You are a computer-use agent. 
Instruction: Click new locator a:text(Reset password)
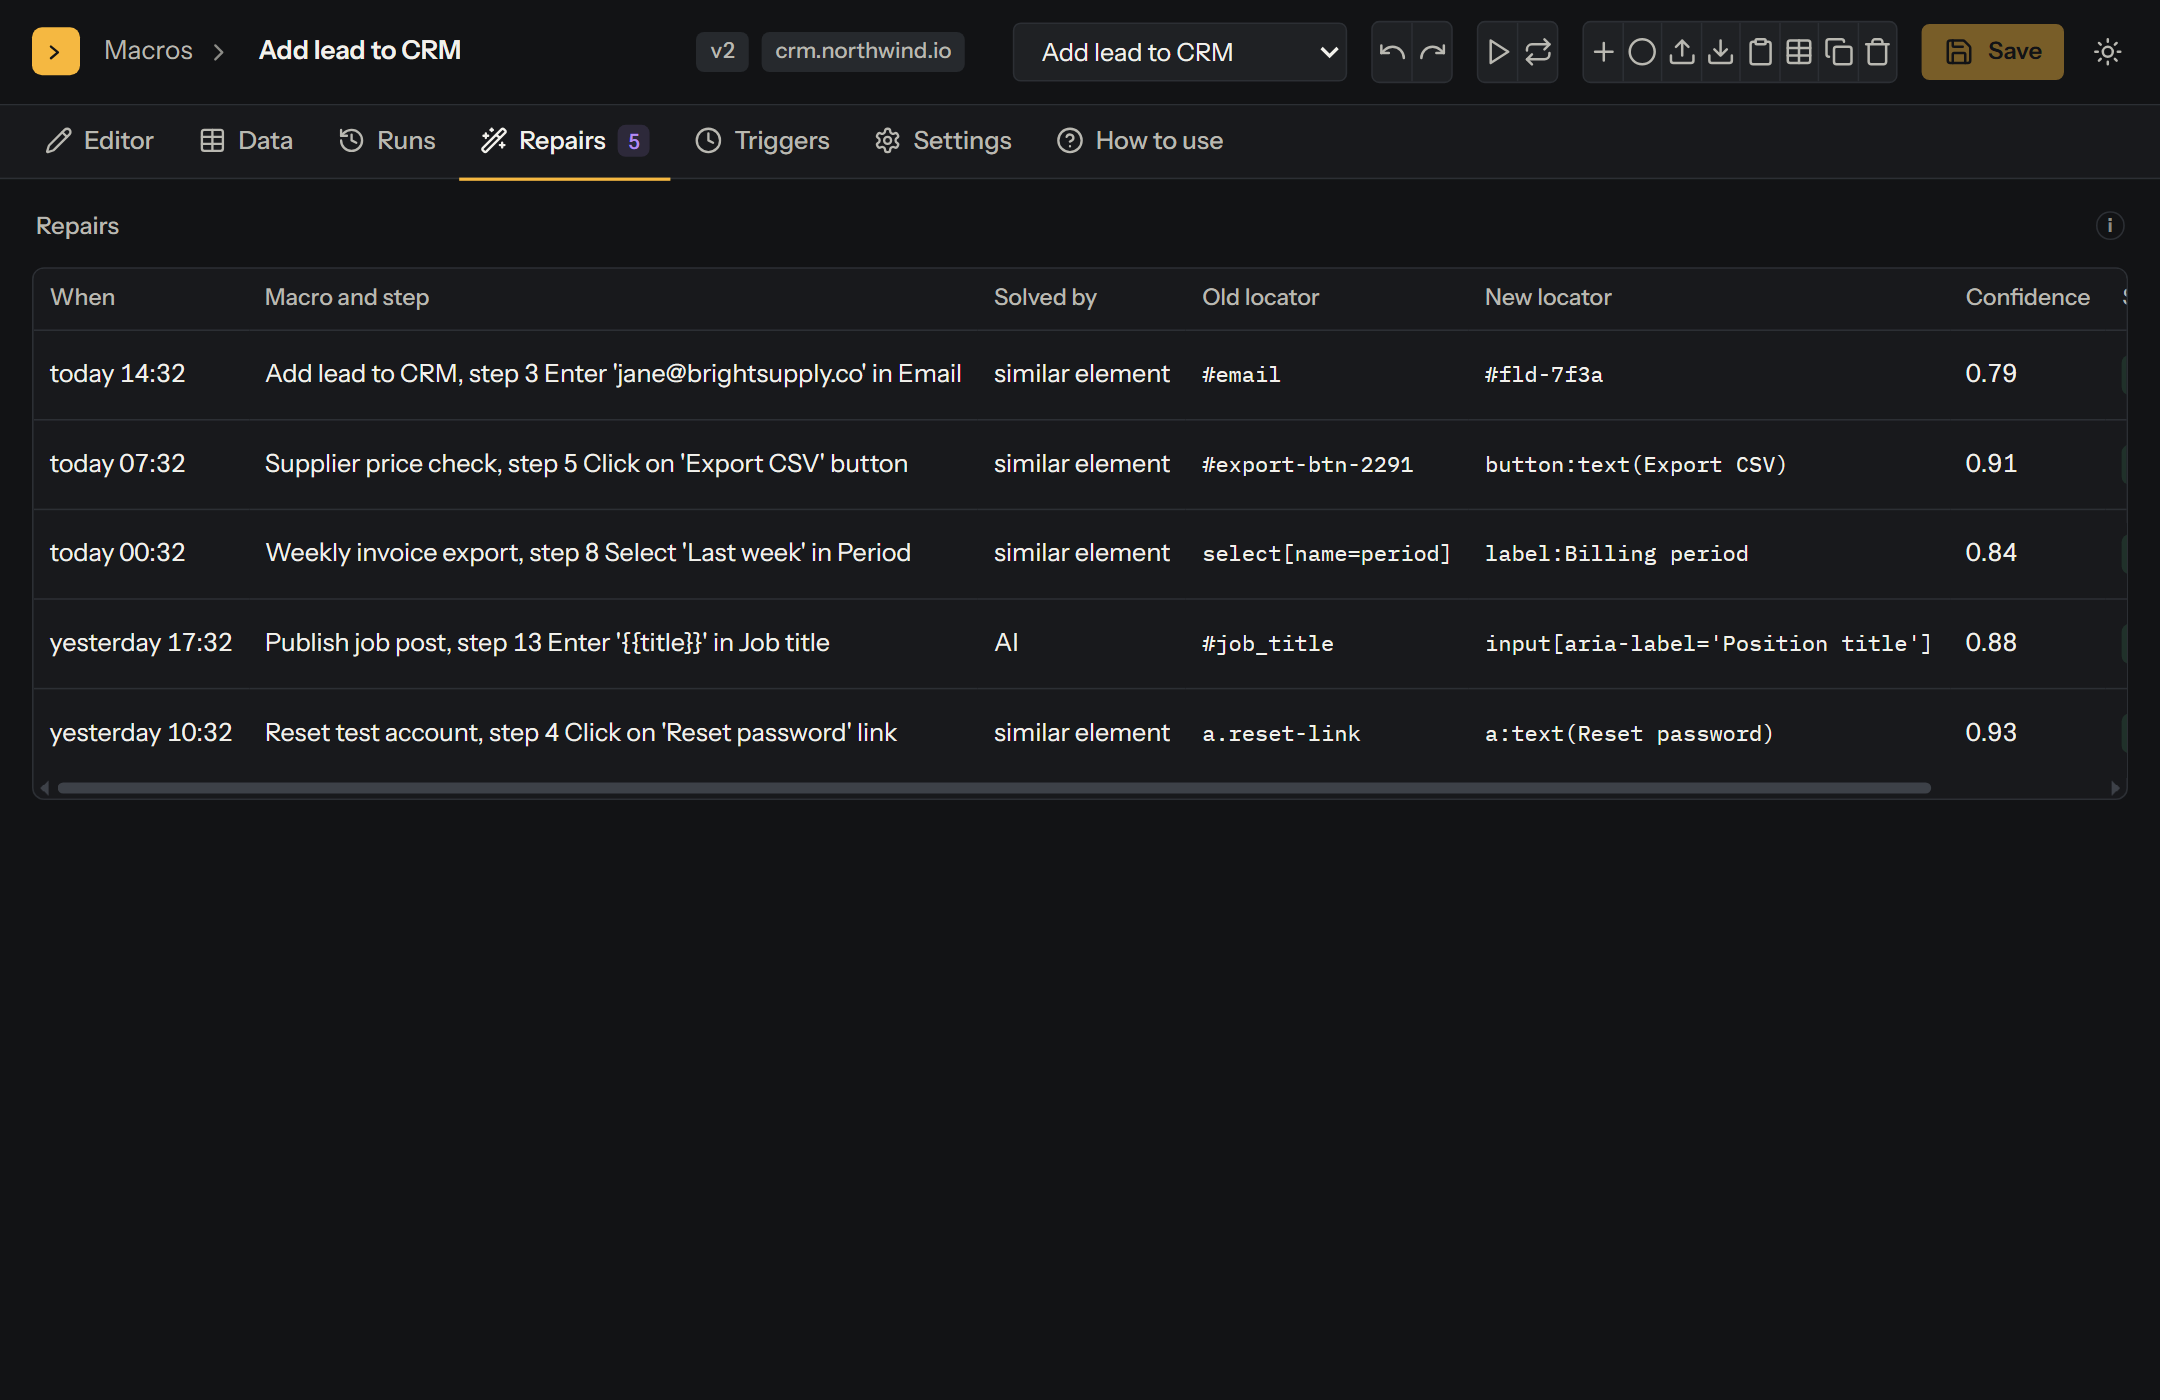coord(1630,733)
